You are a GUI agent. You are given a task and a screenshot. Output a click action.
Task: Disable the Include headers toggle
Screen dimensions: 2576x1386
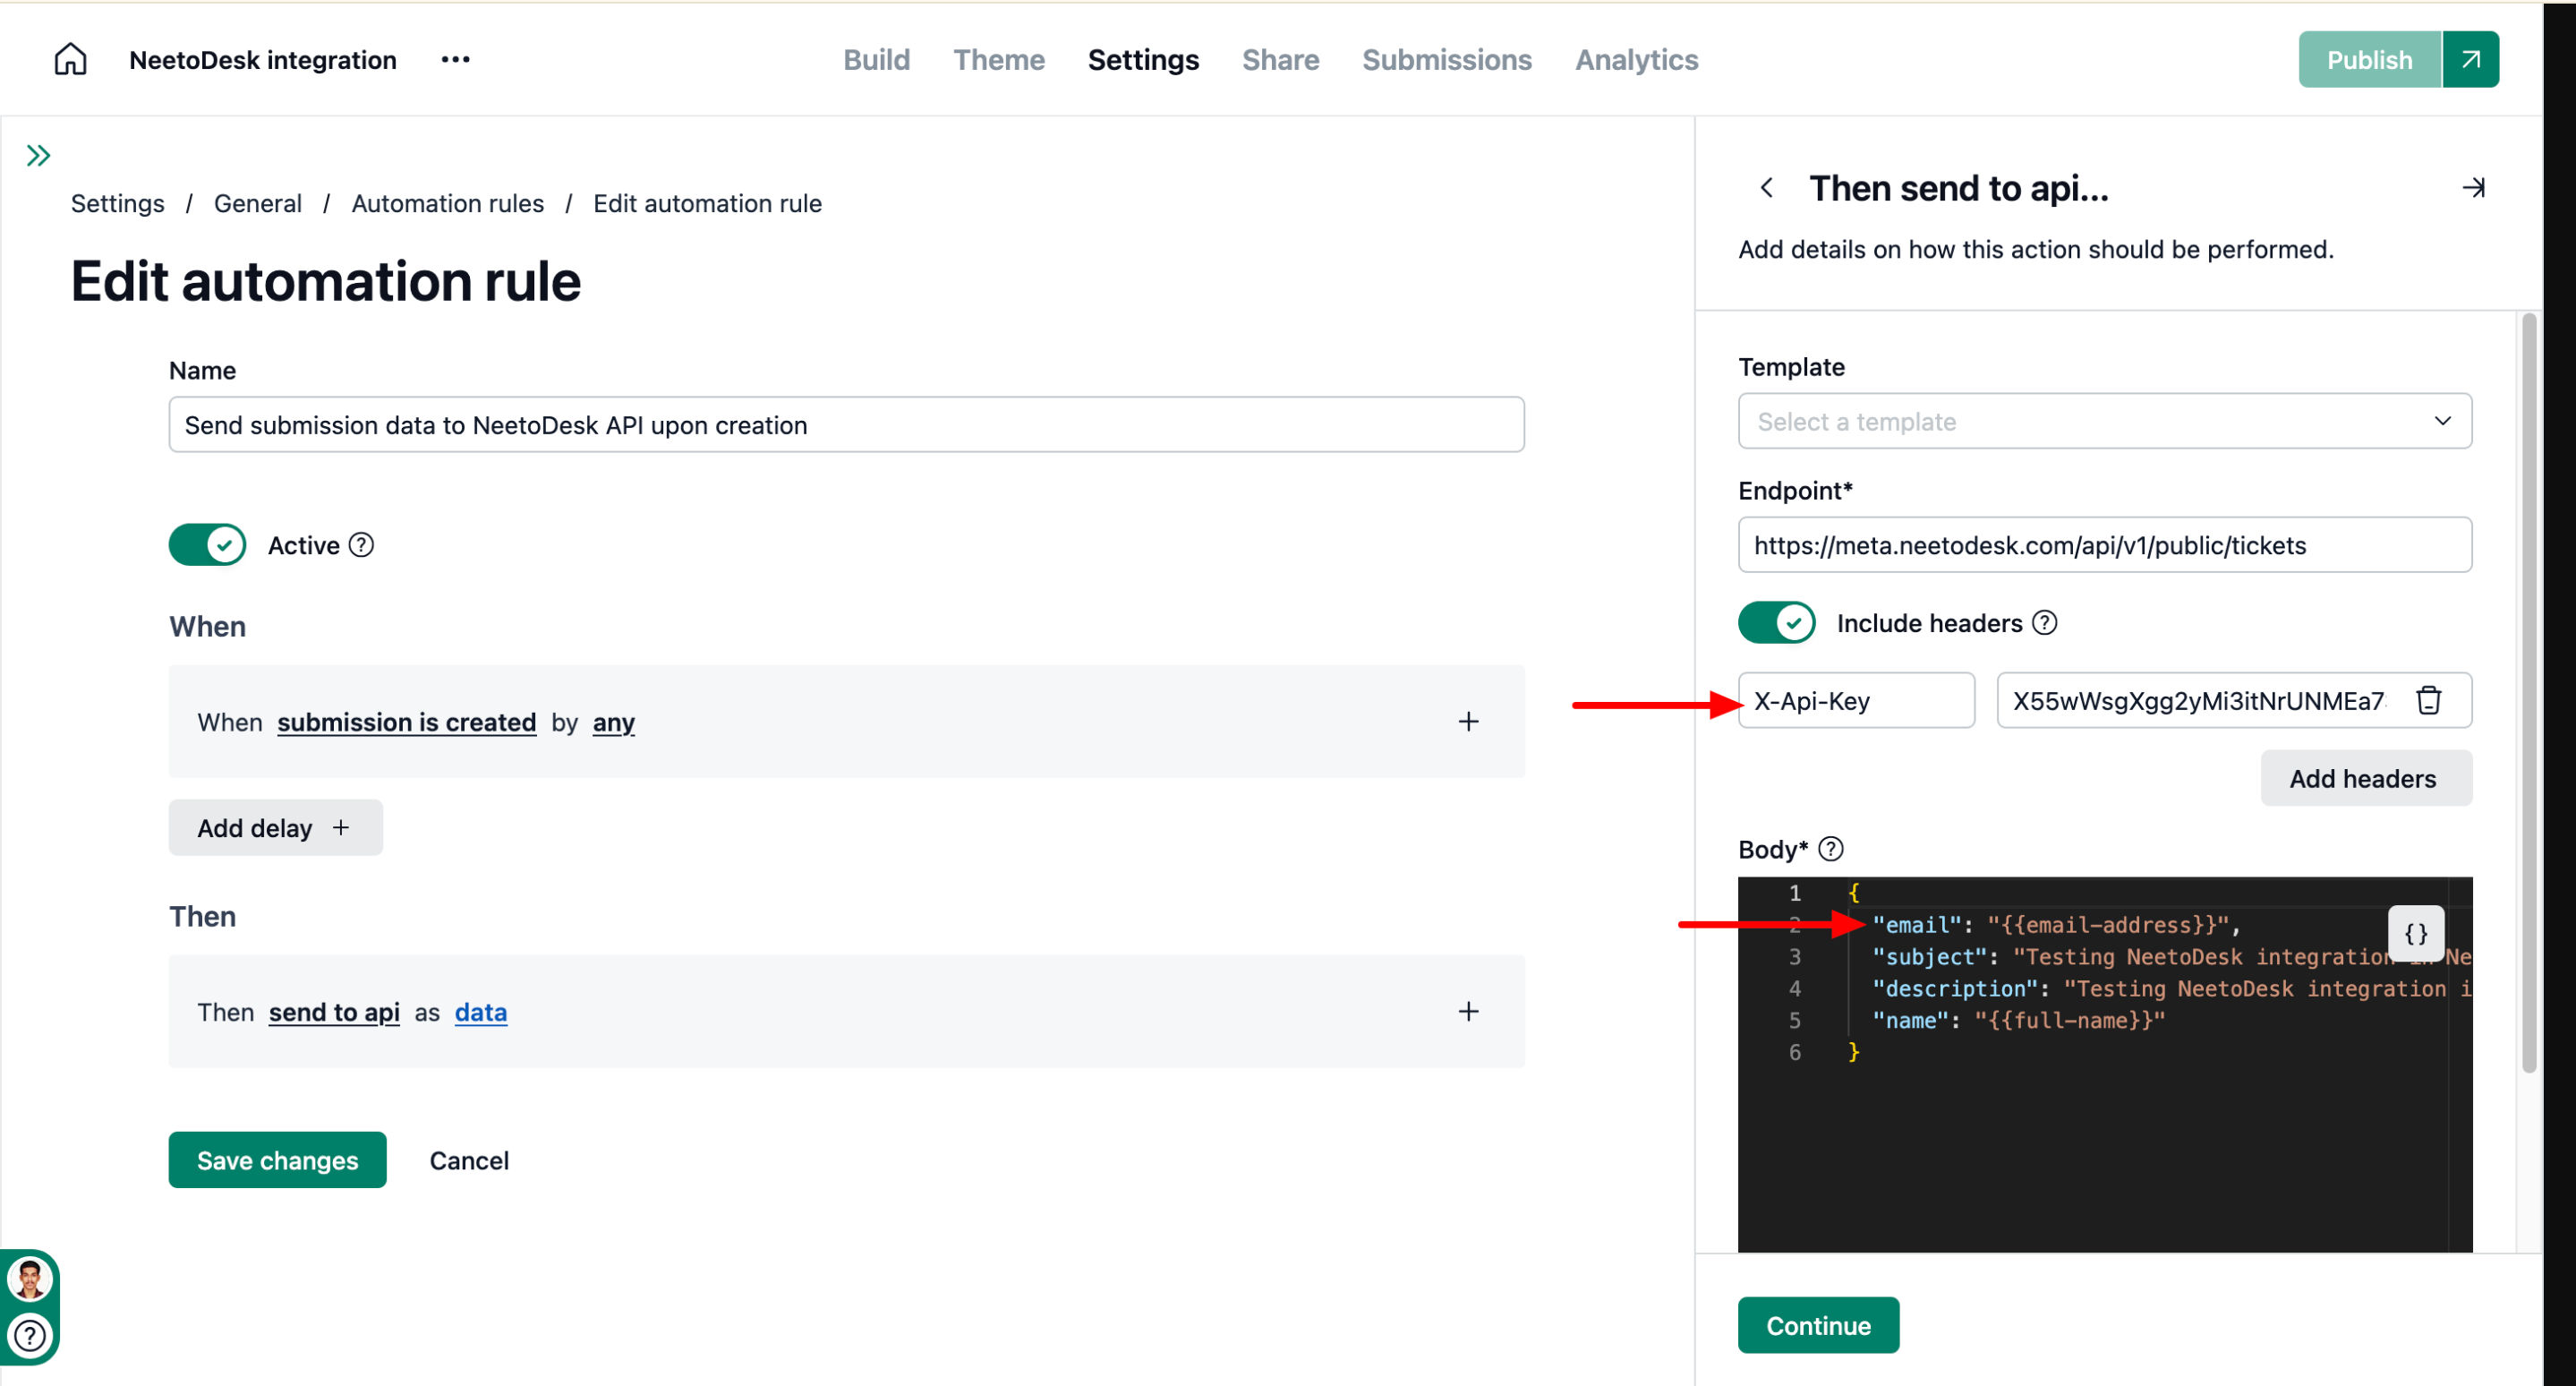point(1776,623)
